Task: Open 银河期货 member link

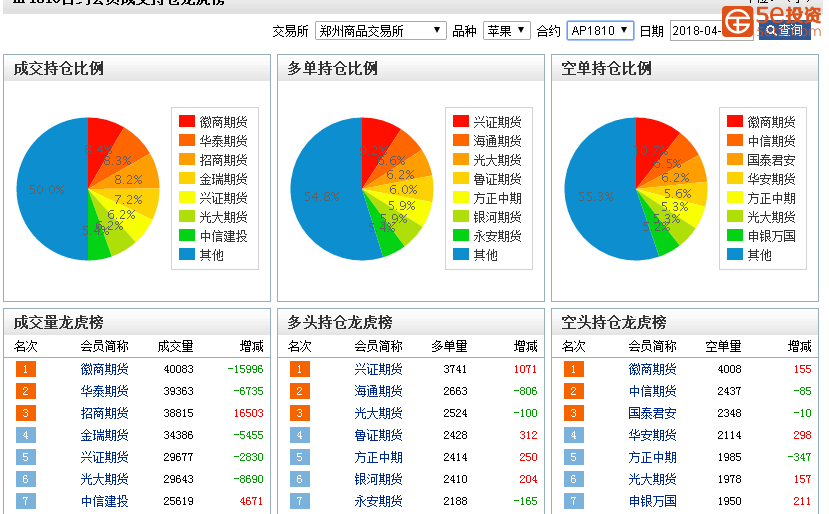Action: click(x=378, y=479)
